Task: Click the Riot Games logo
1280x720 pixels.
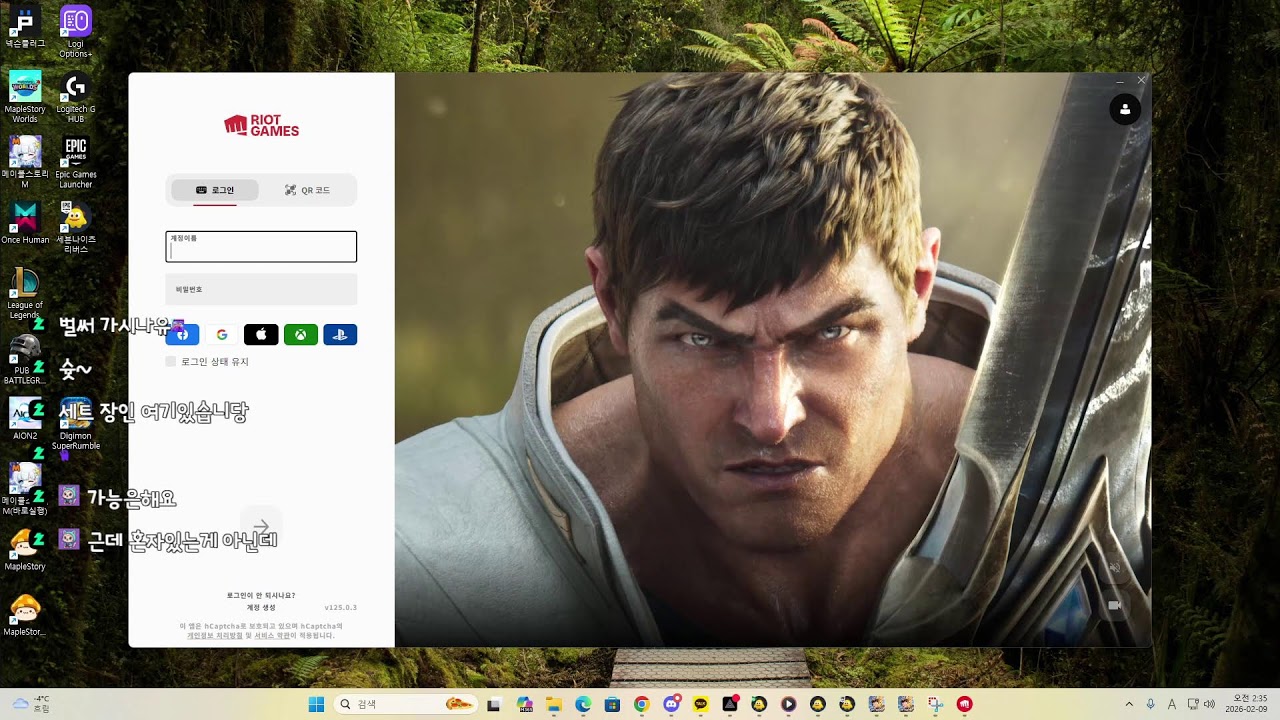Action: [x=261, y=125]
